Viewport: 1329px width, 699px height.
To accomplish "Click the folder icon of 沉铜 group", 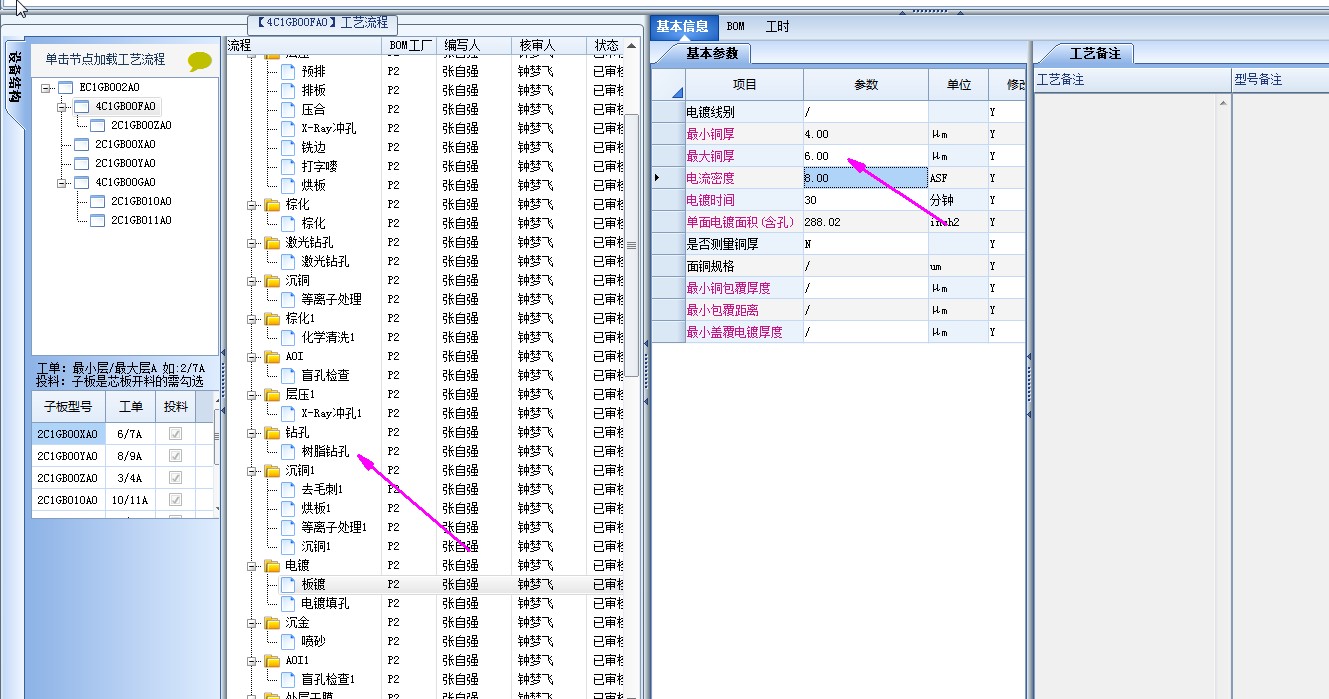I will (272, 280).
